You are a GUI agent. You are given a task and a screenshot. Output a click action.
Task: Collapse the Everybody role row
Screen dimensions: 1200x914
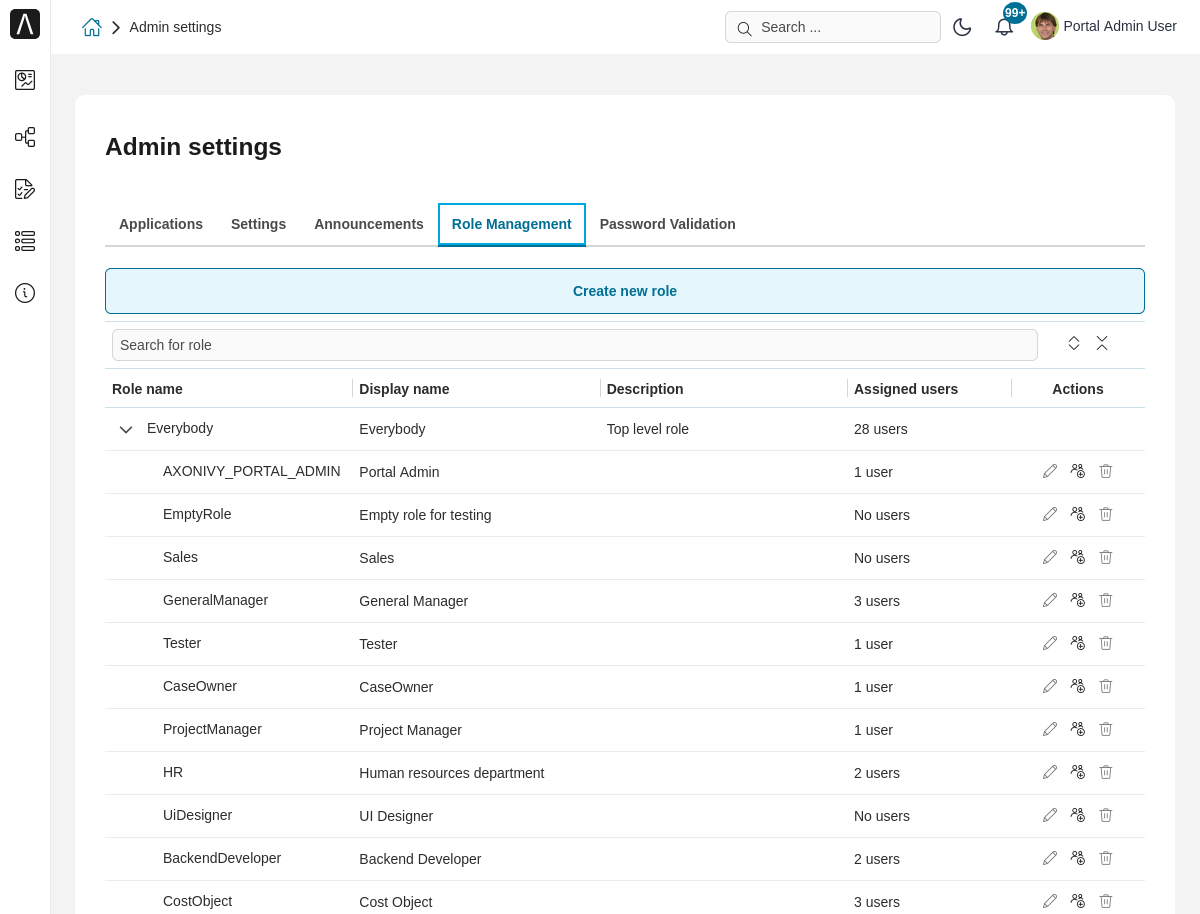[126, 429]
